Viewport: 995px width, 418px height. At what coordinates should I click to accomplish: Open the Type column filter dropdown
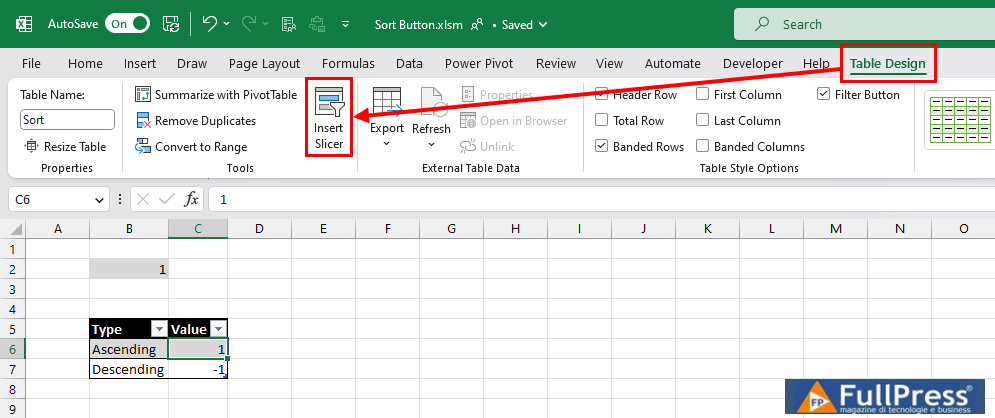(x=158, y=329)
